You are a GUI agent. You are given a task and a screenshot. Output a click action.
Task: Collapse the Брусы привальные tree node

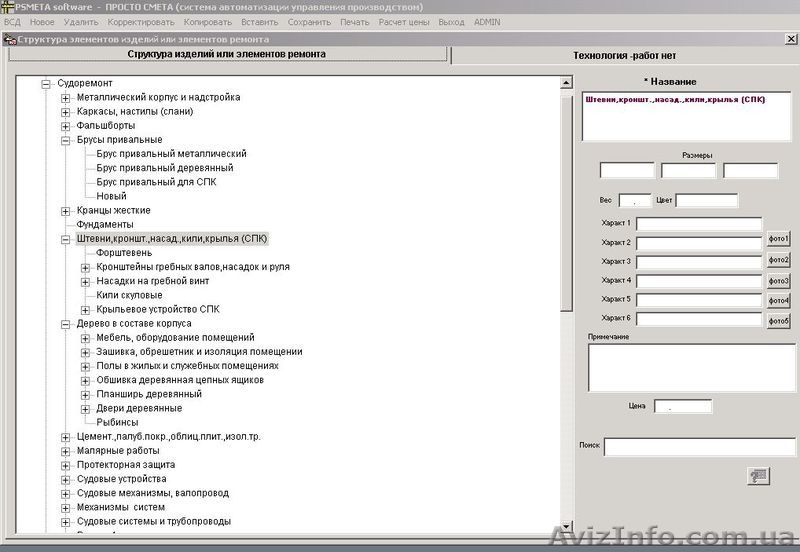[66, 141]
